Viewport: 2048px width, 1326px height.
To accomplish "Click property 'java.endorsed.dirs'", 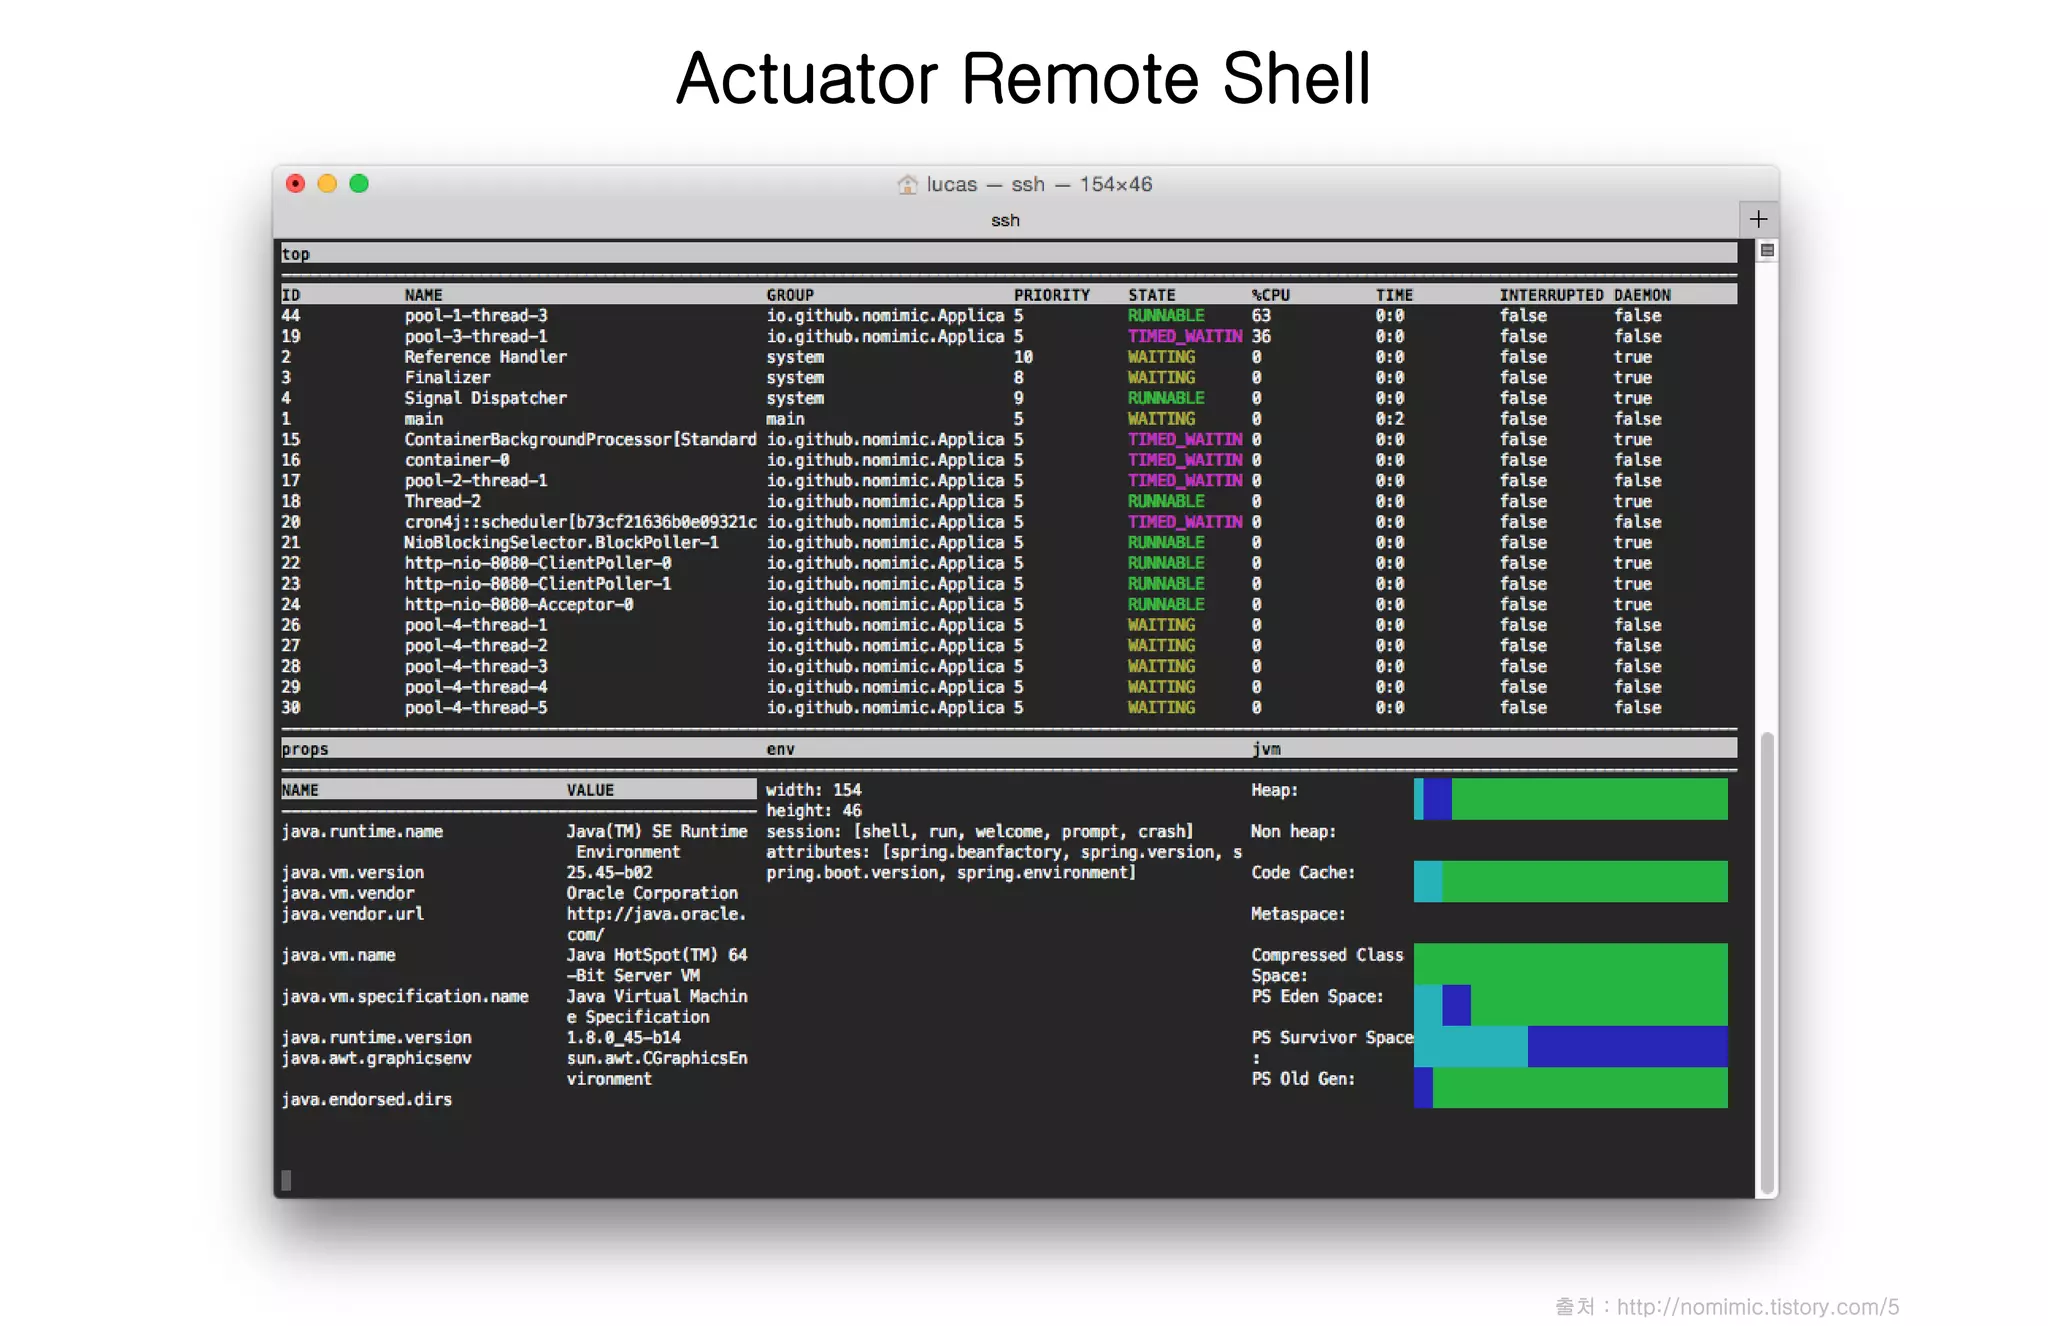I will [x=366, y=1100].
